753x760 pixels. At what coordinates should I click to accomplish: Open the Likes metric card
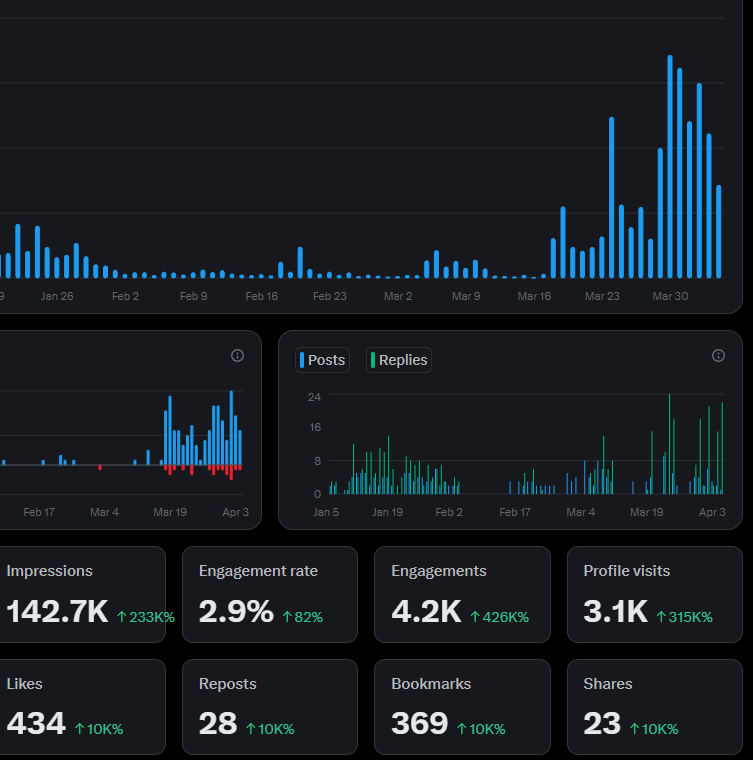[x=82, y=707]
